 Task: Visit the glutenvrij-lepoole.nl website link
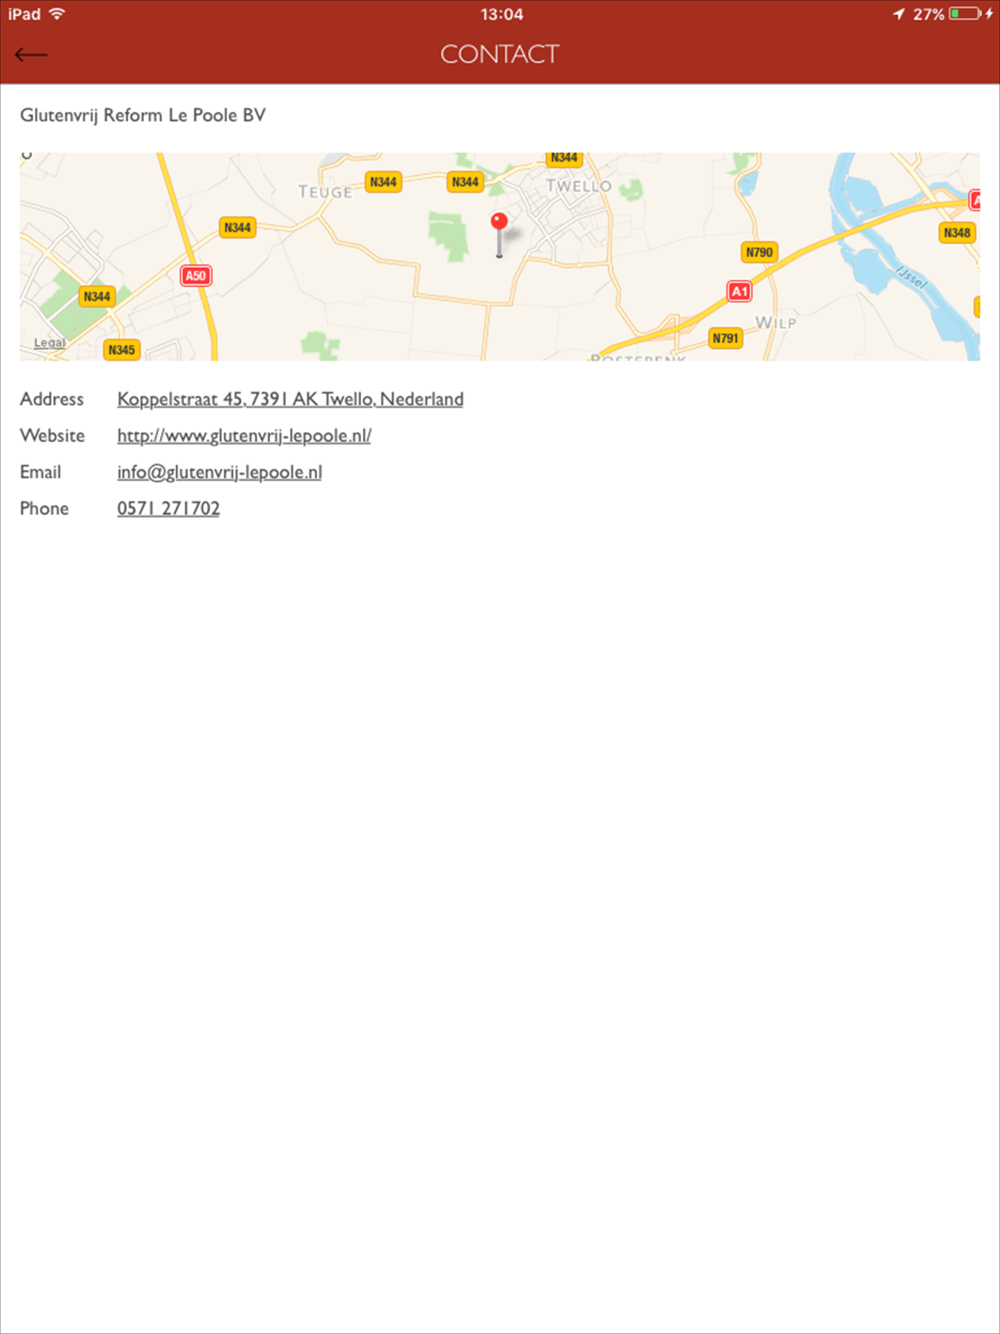[244, 436]
